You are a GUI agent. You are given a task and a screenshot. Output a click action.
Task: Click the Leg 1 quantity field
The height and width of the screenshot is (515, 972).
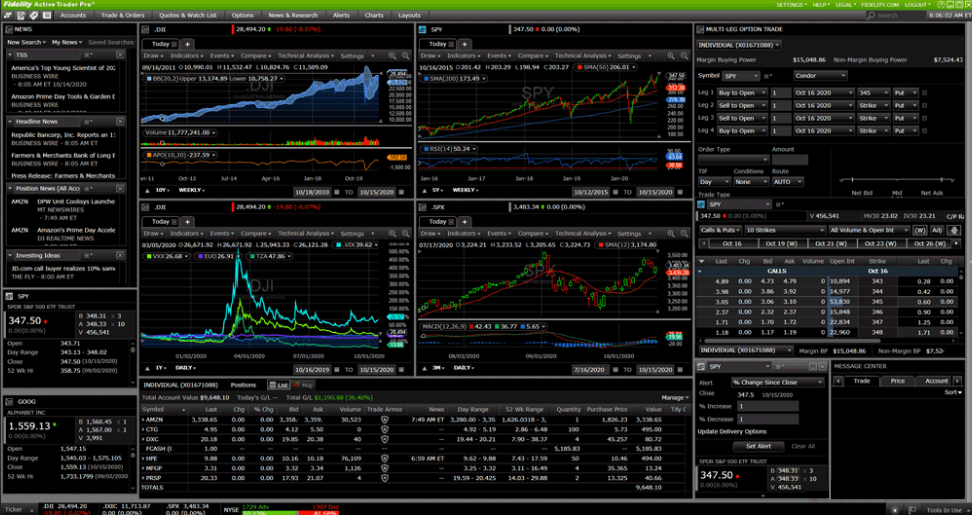click(779, 93)
